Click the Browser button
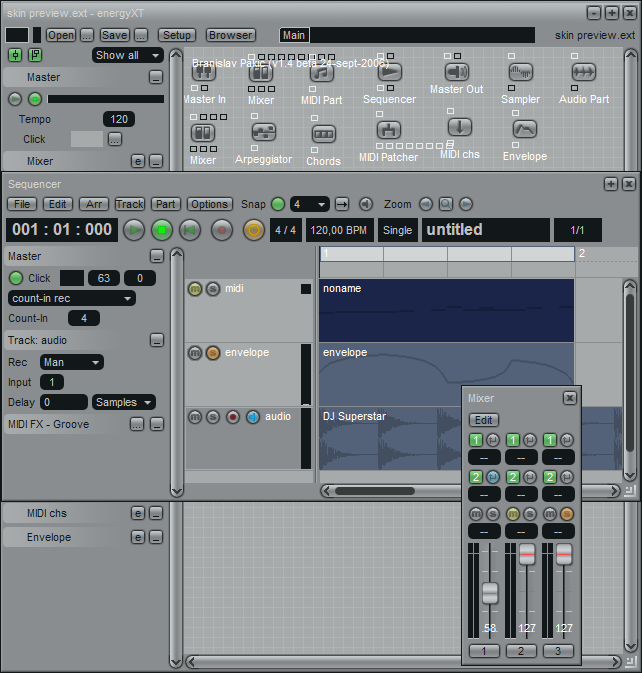Viewport: 642px width, 673px height. pos(230,35)
